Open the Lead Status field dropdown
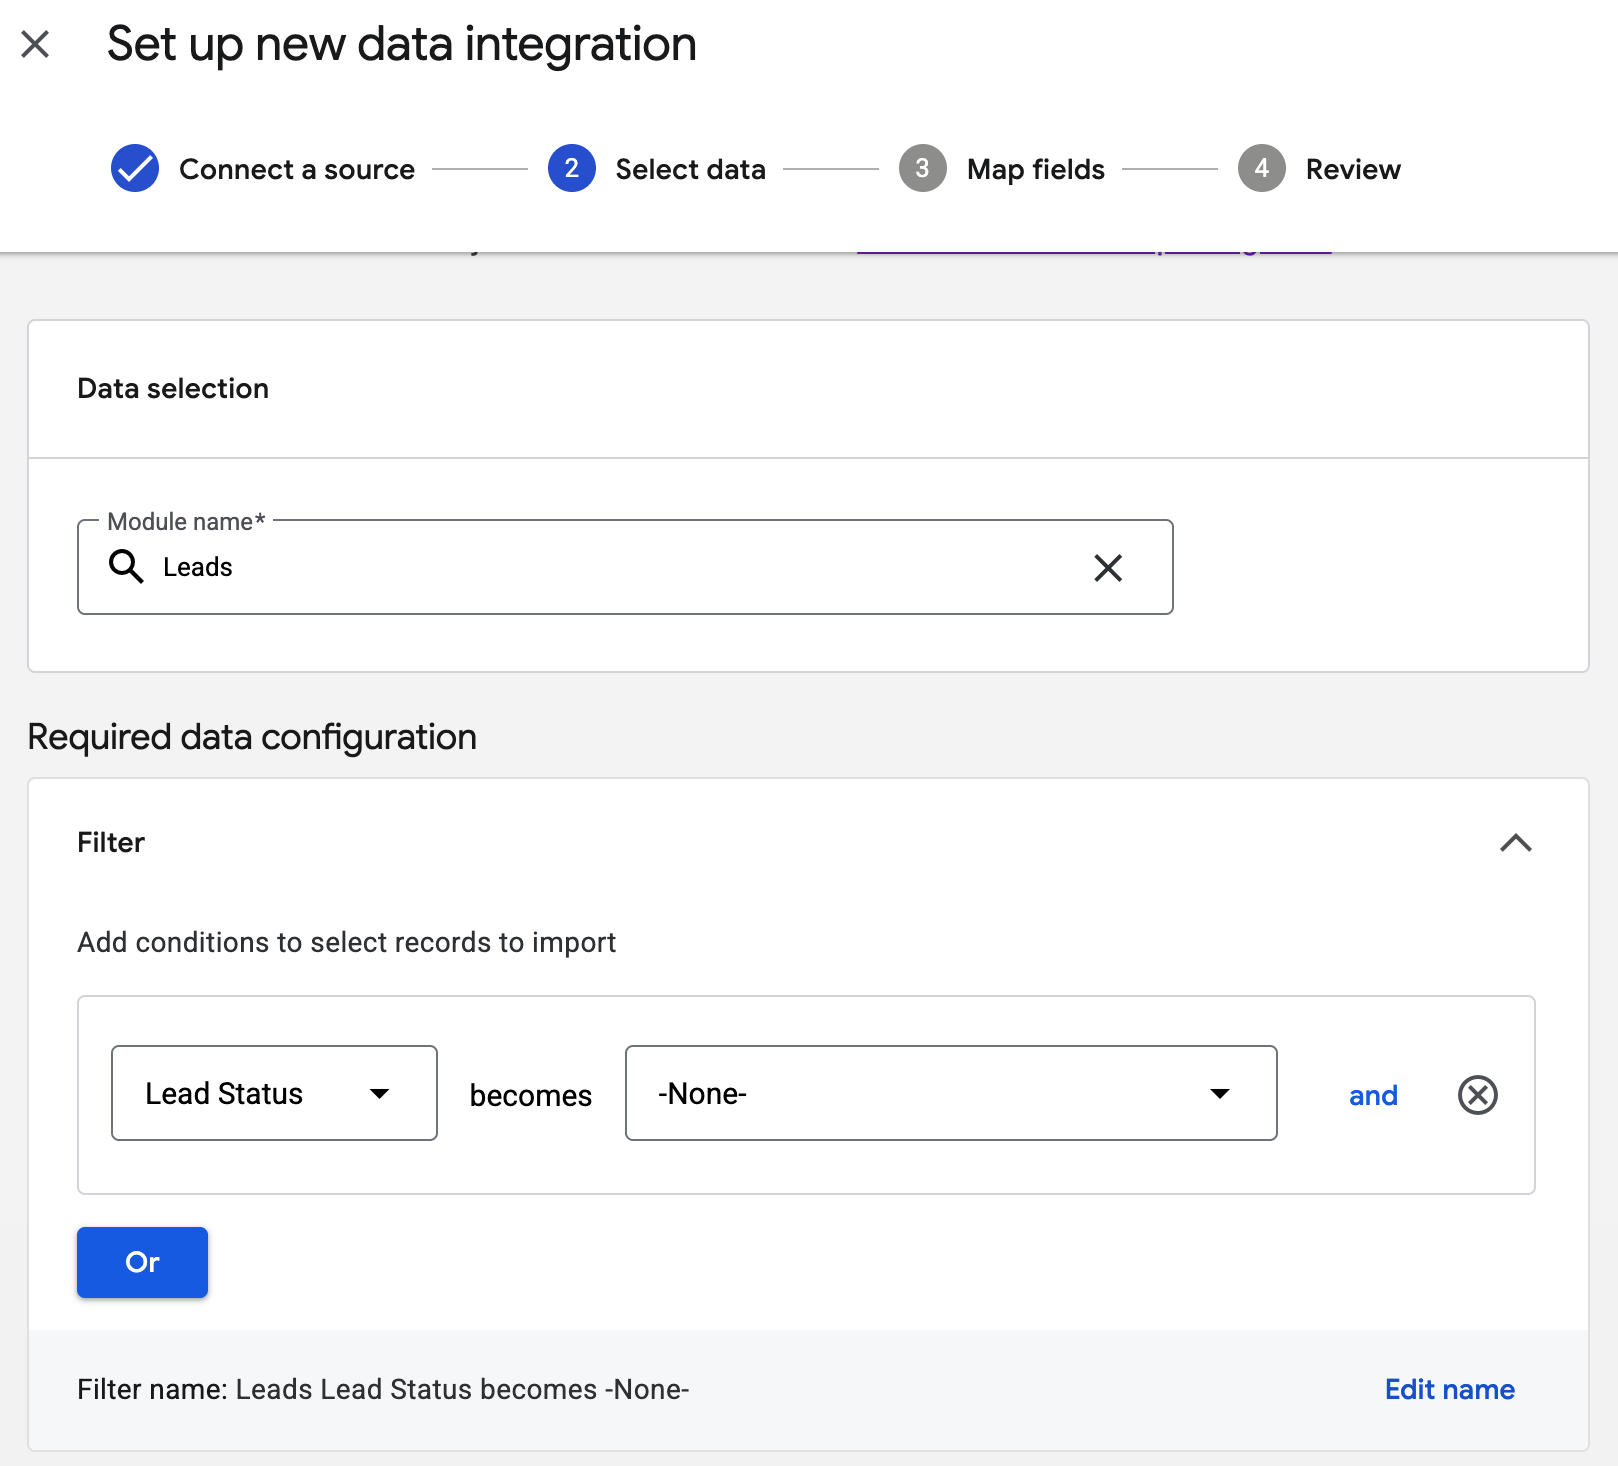 pos(274,1093)
